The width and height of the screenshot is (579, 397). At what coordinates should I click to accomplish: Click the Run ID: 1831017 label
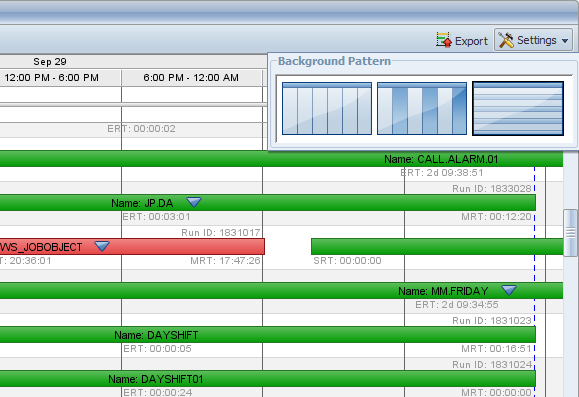click(x=221, y=233)
